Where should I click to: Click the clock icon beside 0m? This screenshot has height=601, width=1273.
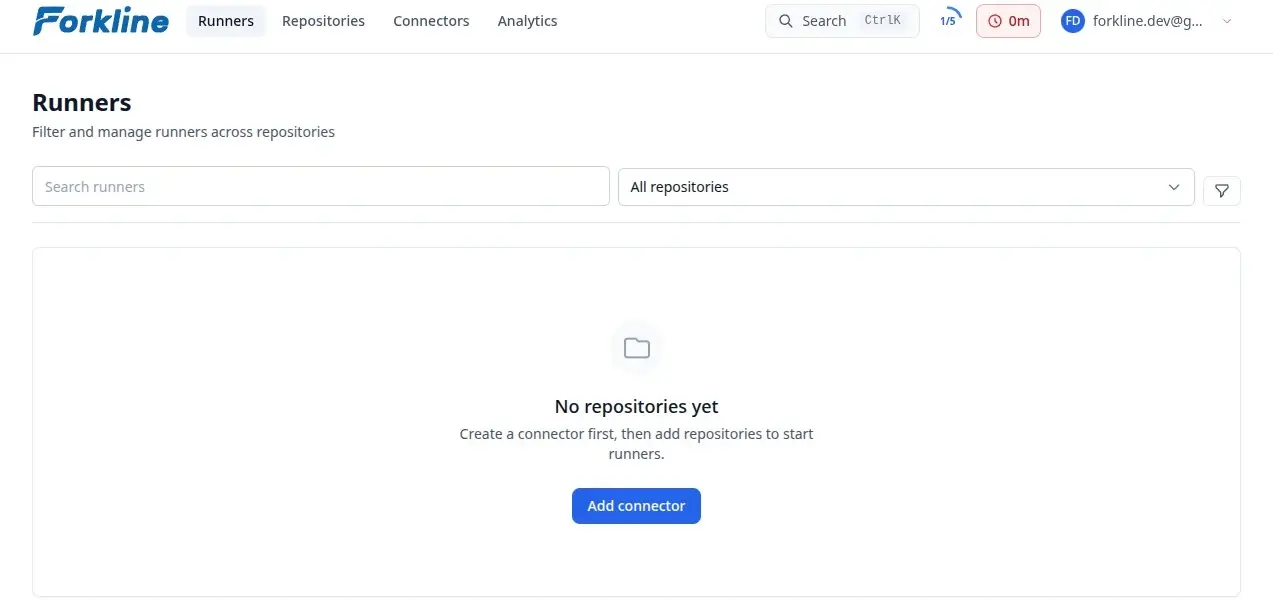point(995,21)
